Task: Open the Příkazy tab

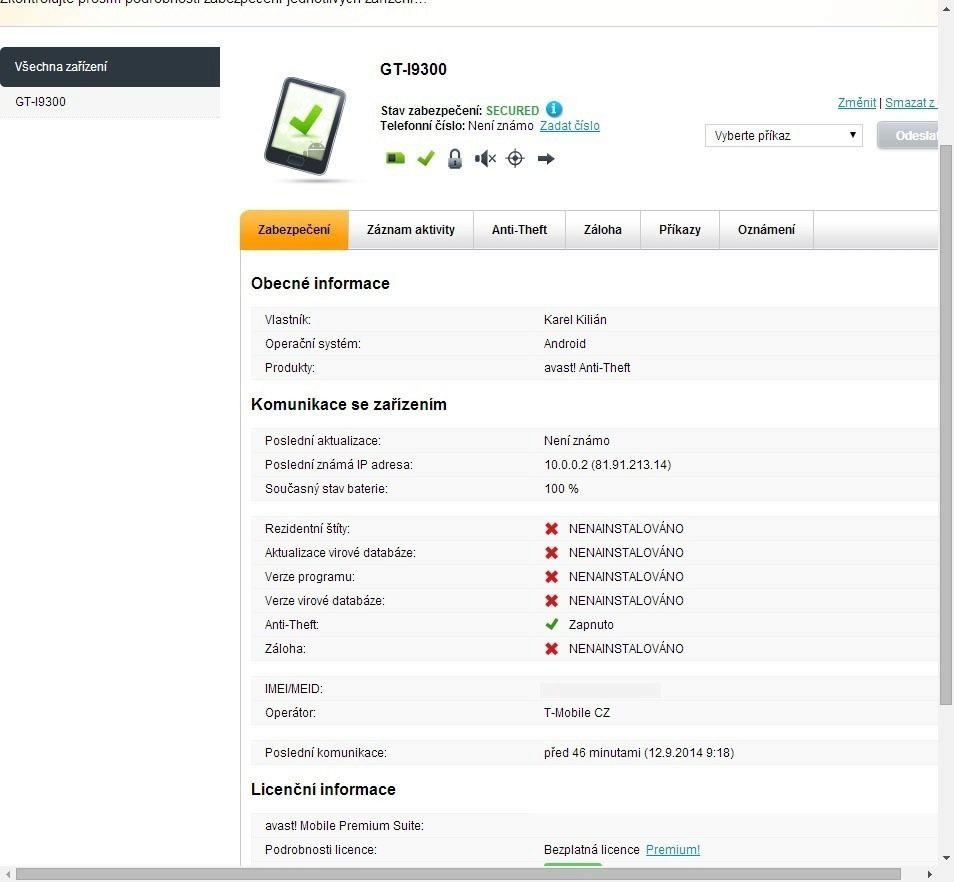Action: (680, 230)
